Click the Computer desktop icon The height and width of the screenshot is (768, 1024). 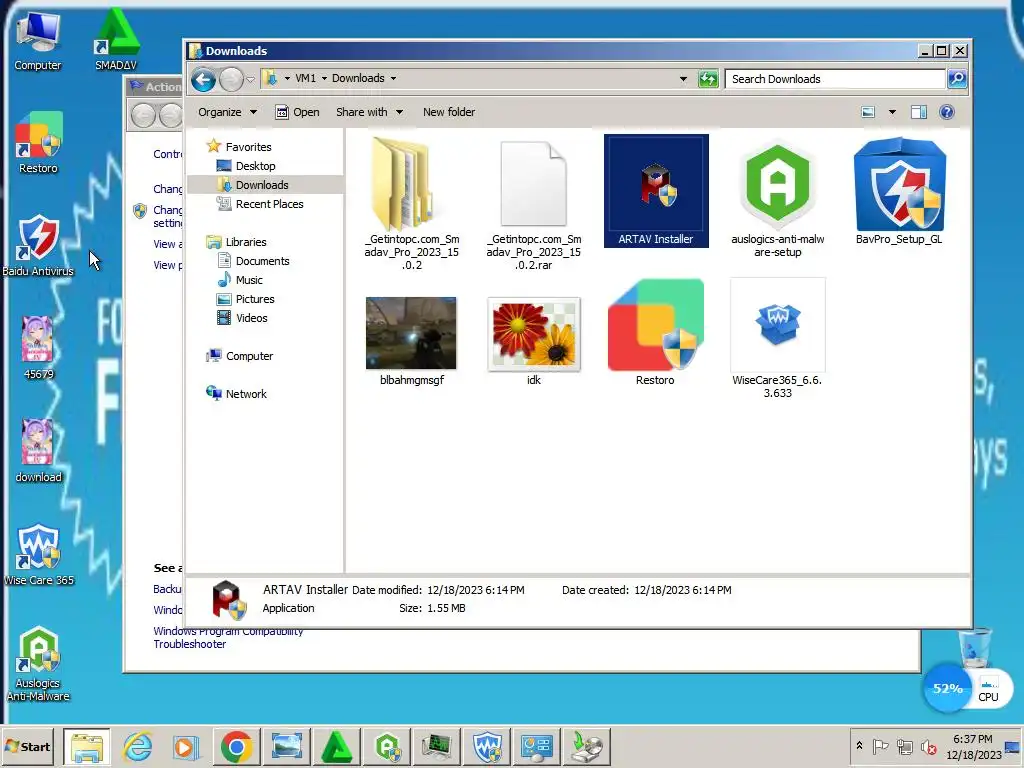pyautogui.click(x=38, y=42)
